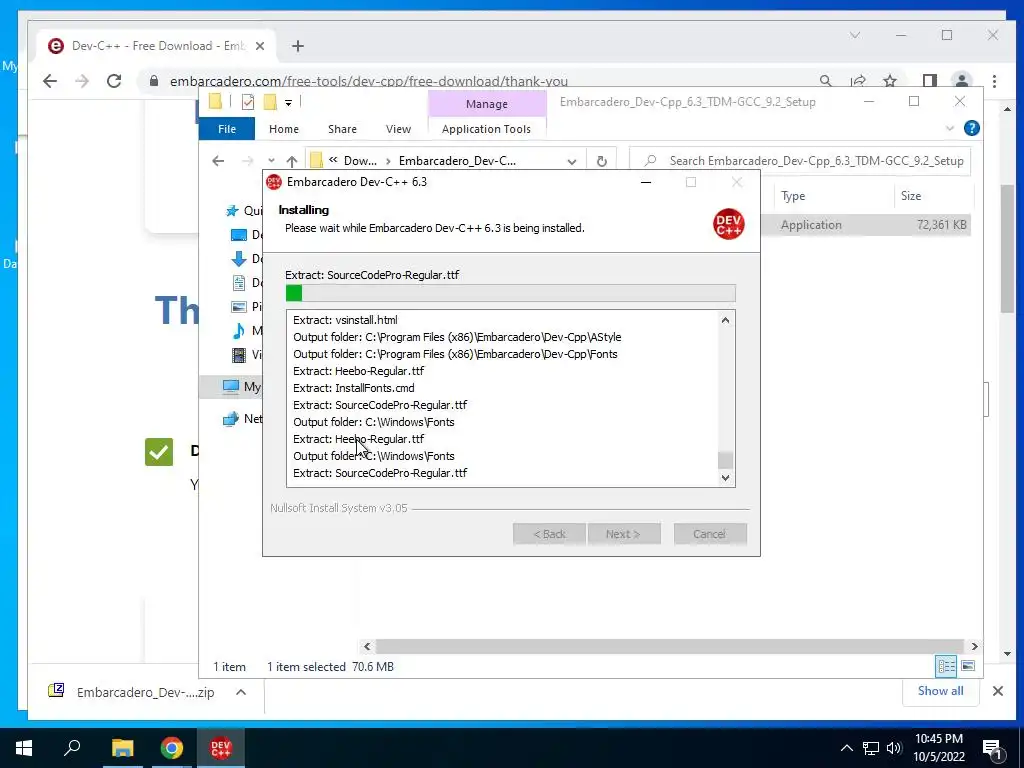Click Explorer's blue help icon
This screenshot has width=1024, height=768.
(x=972, y=128)
